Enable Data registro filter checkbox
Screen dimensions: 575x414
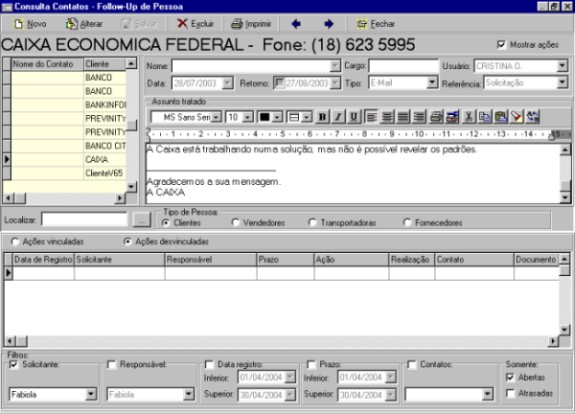(209, 364)
